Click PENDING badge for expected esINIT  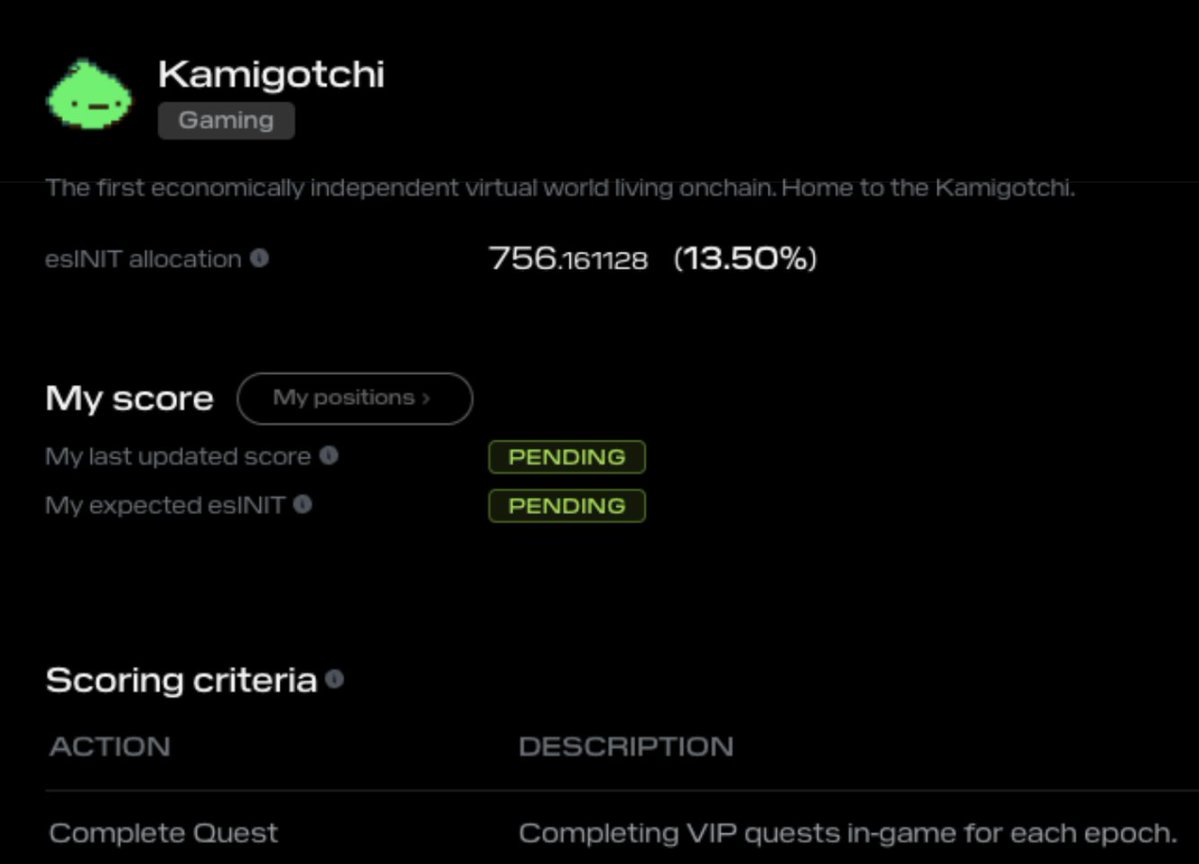tap(566, 505)
